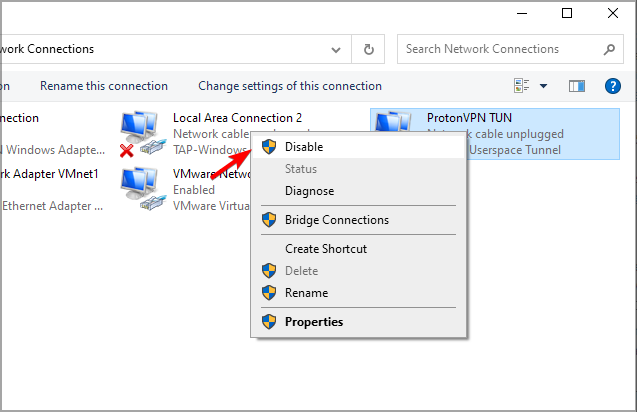Viewport: 637px width, 412px height.
Task: Expand the view options dropdown arrow
Action: pos(543,86)
